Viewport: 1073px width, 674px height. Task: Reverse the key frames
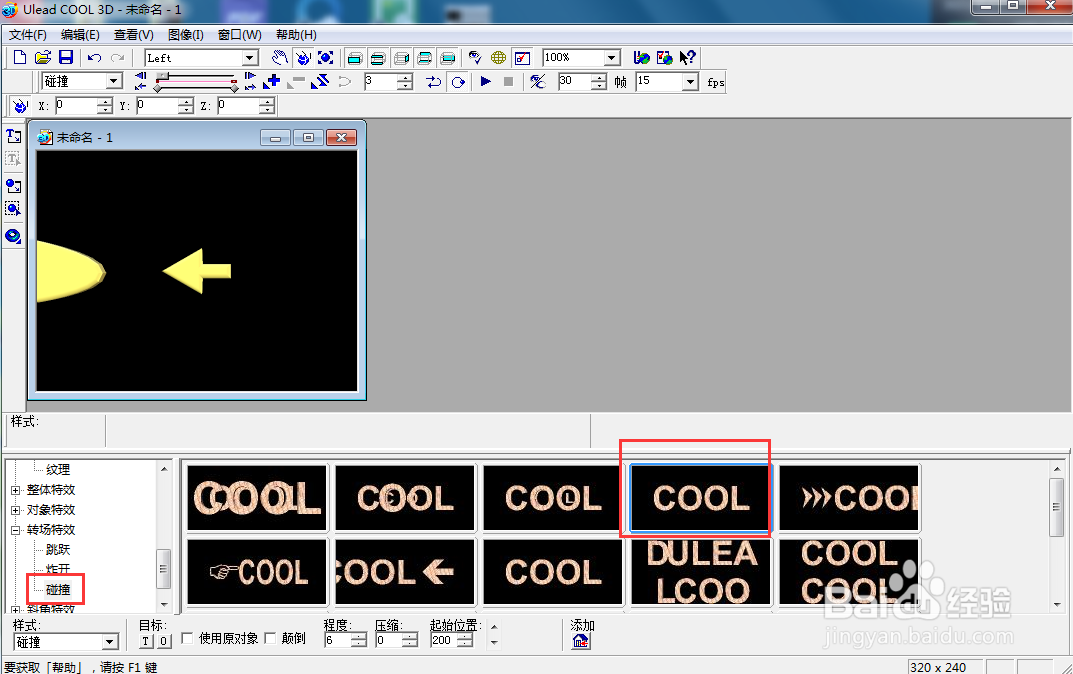point(320,81)
